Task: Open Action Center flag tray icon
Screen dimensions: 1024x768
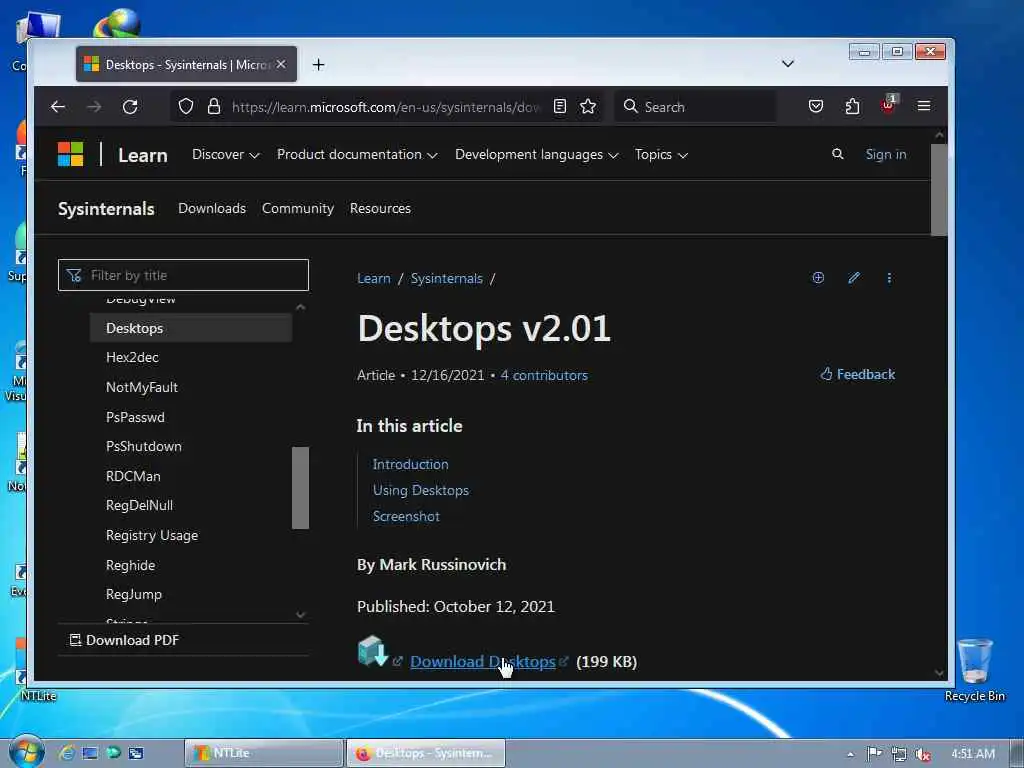Action: point(874,754)
